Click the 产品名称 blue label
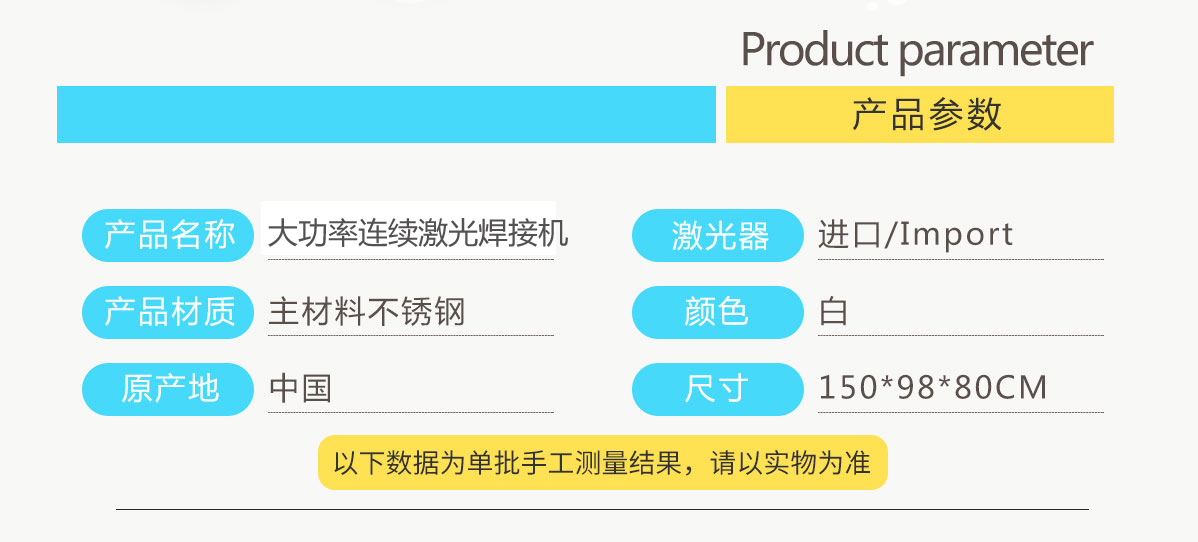 point(168,235)
